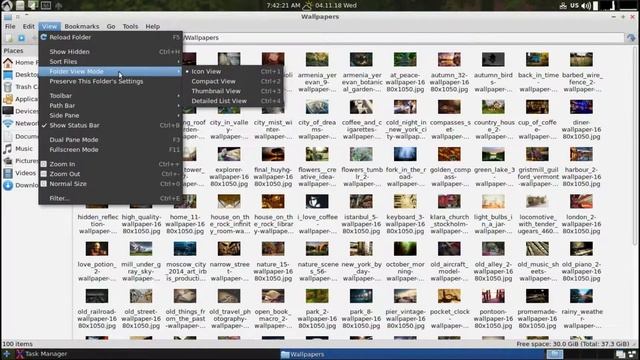Open the File menu
This screenshot has height=360, width=640.
[x=10, y=26]
